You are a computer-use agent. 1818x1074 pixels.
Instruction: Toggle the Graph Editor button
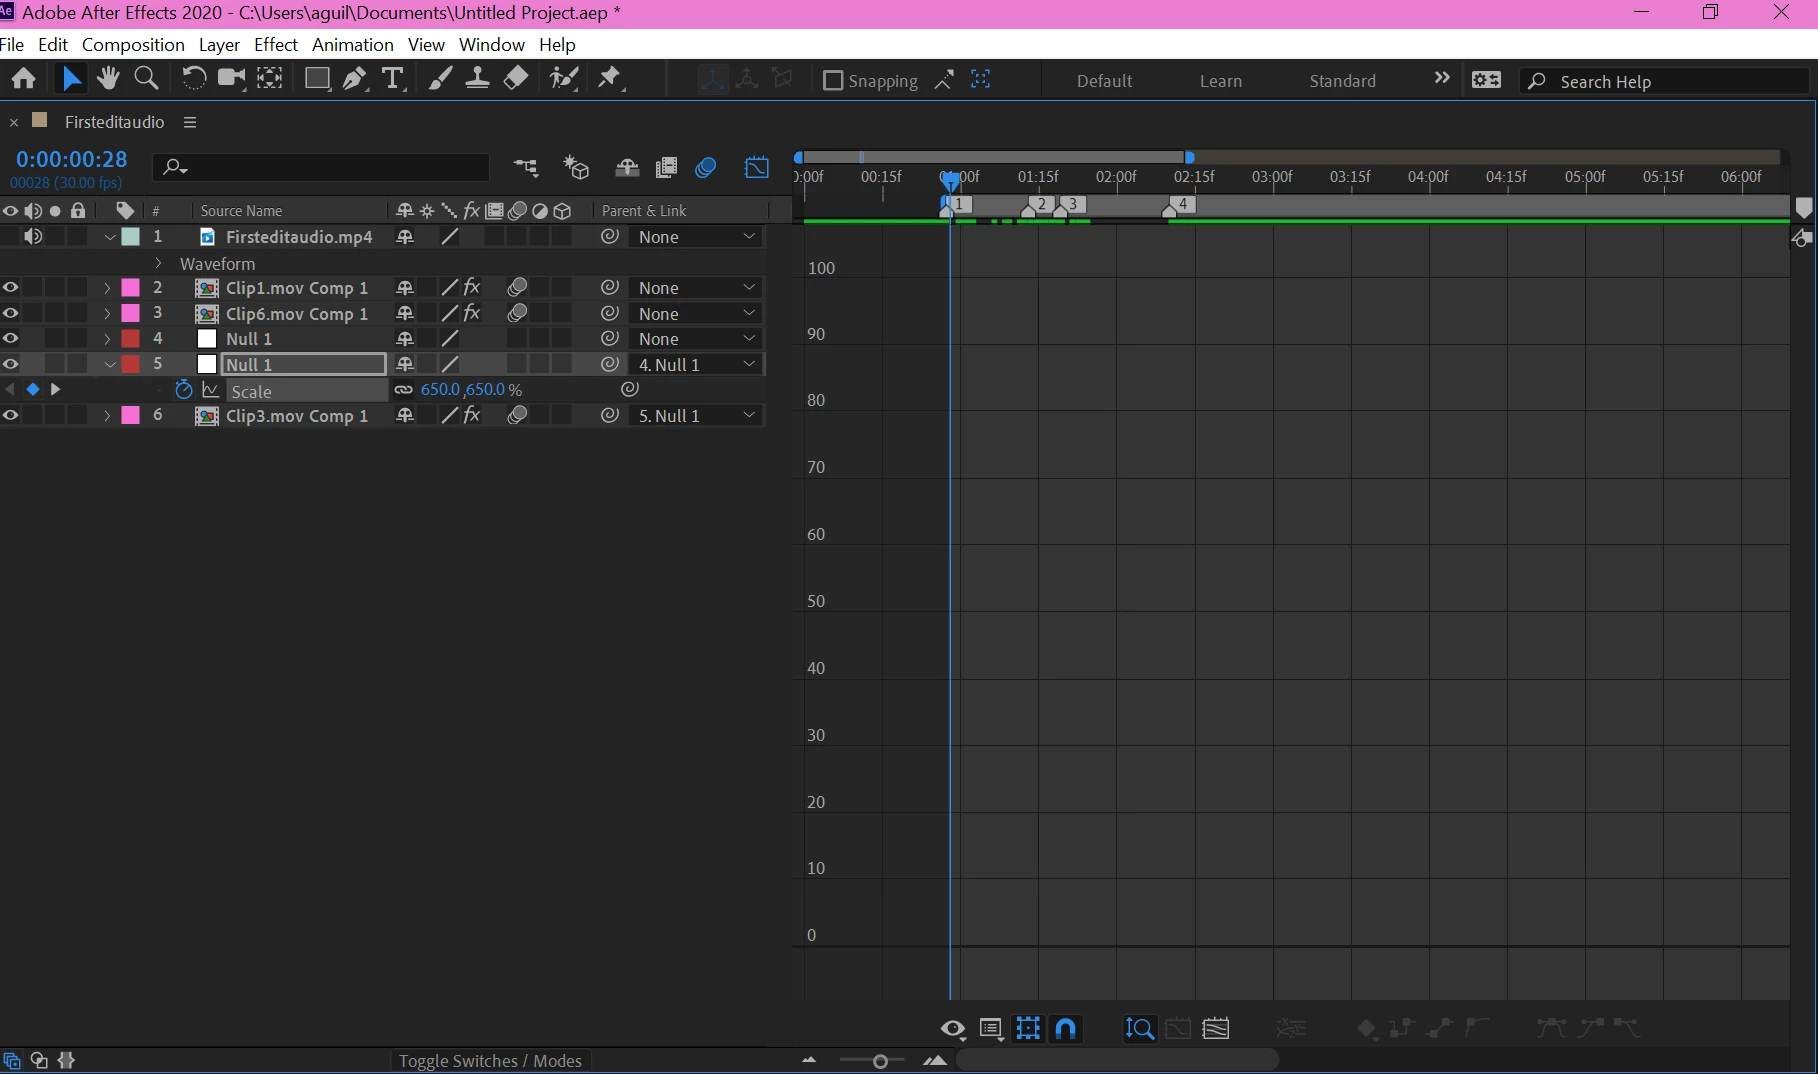[x=757, y=167]
